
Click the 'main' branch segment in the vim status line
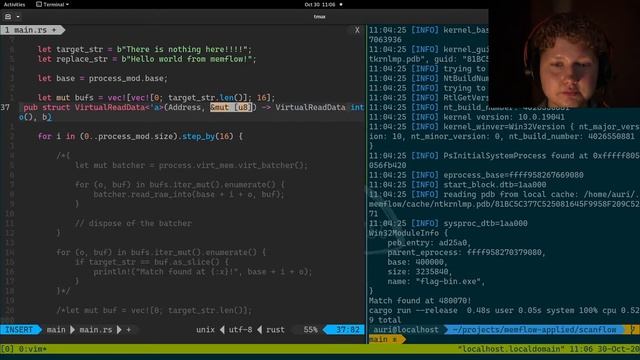coord(56,329)
